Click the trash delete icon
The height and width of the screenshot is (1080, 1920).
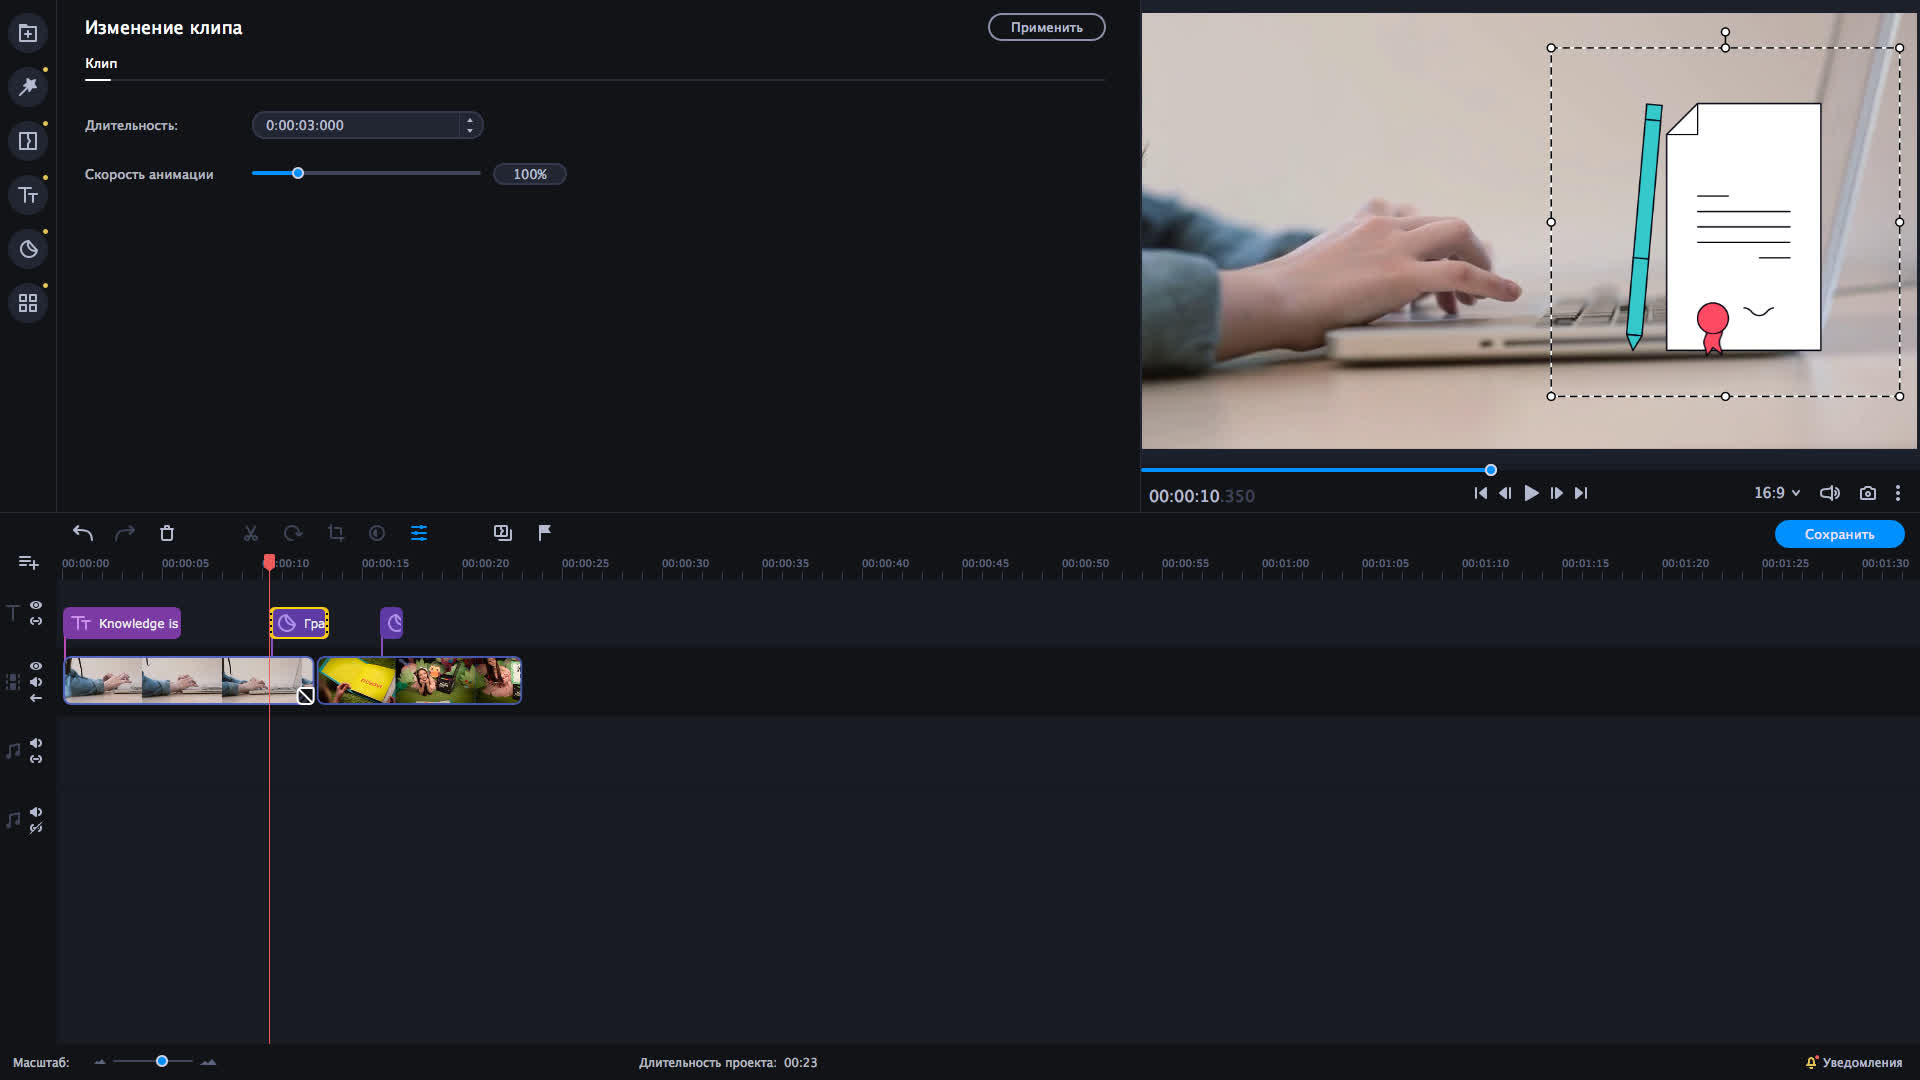(167, 533)
